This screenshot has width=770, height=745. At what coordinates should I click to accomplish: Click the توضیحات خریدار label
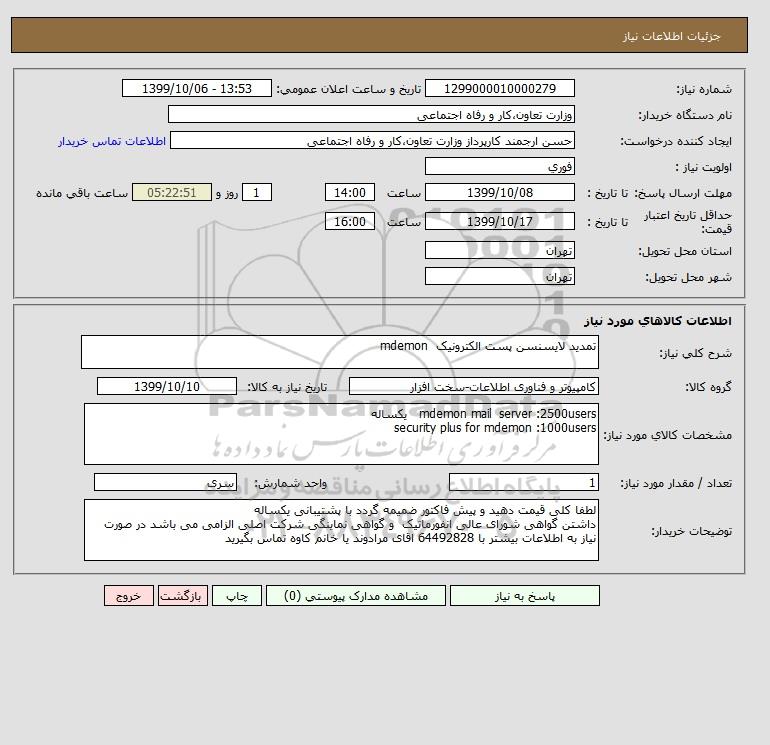(x=691, y=531)
